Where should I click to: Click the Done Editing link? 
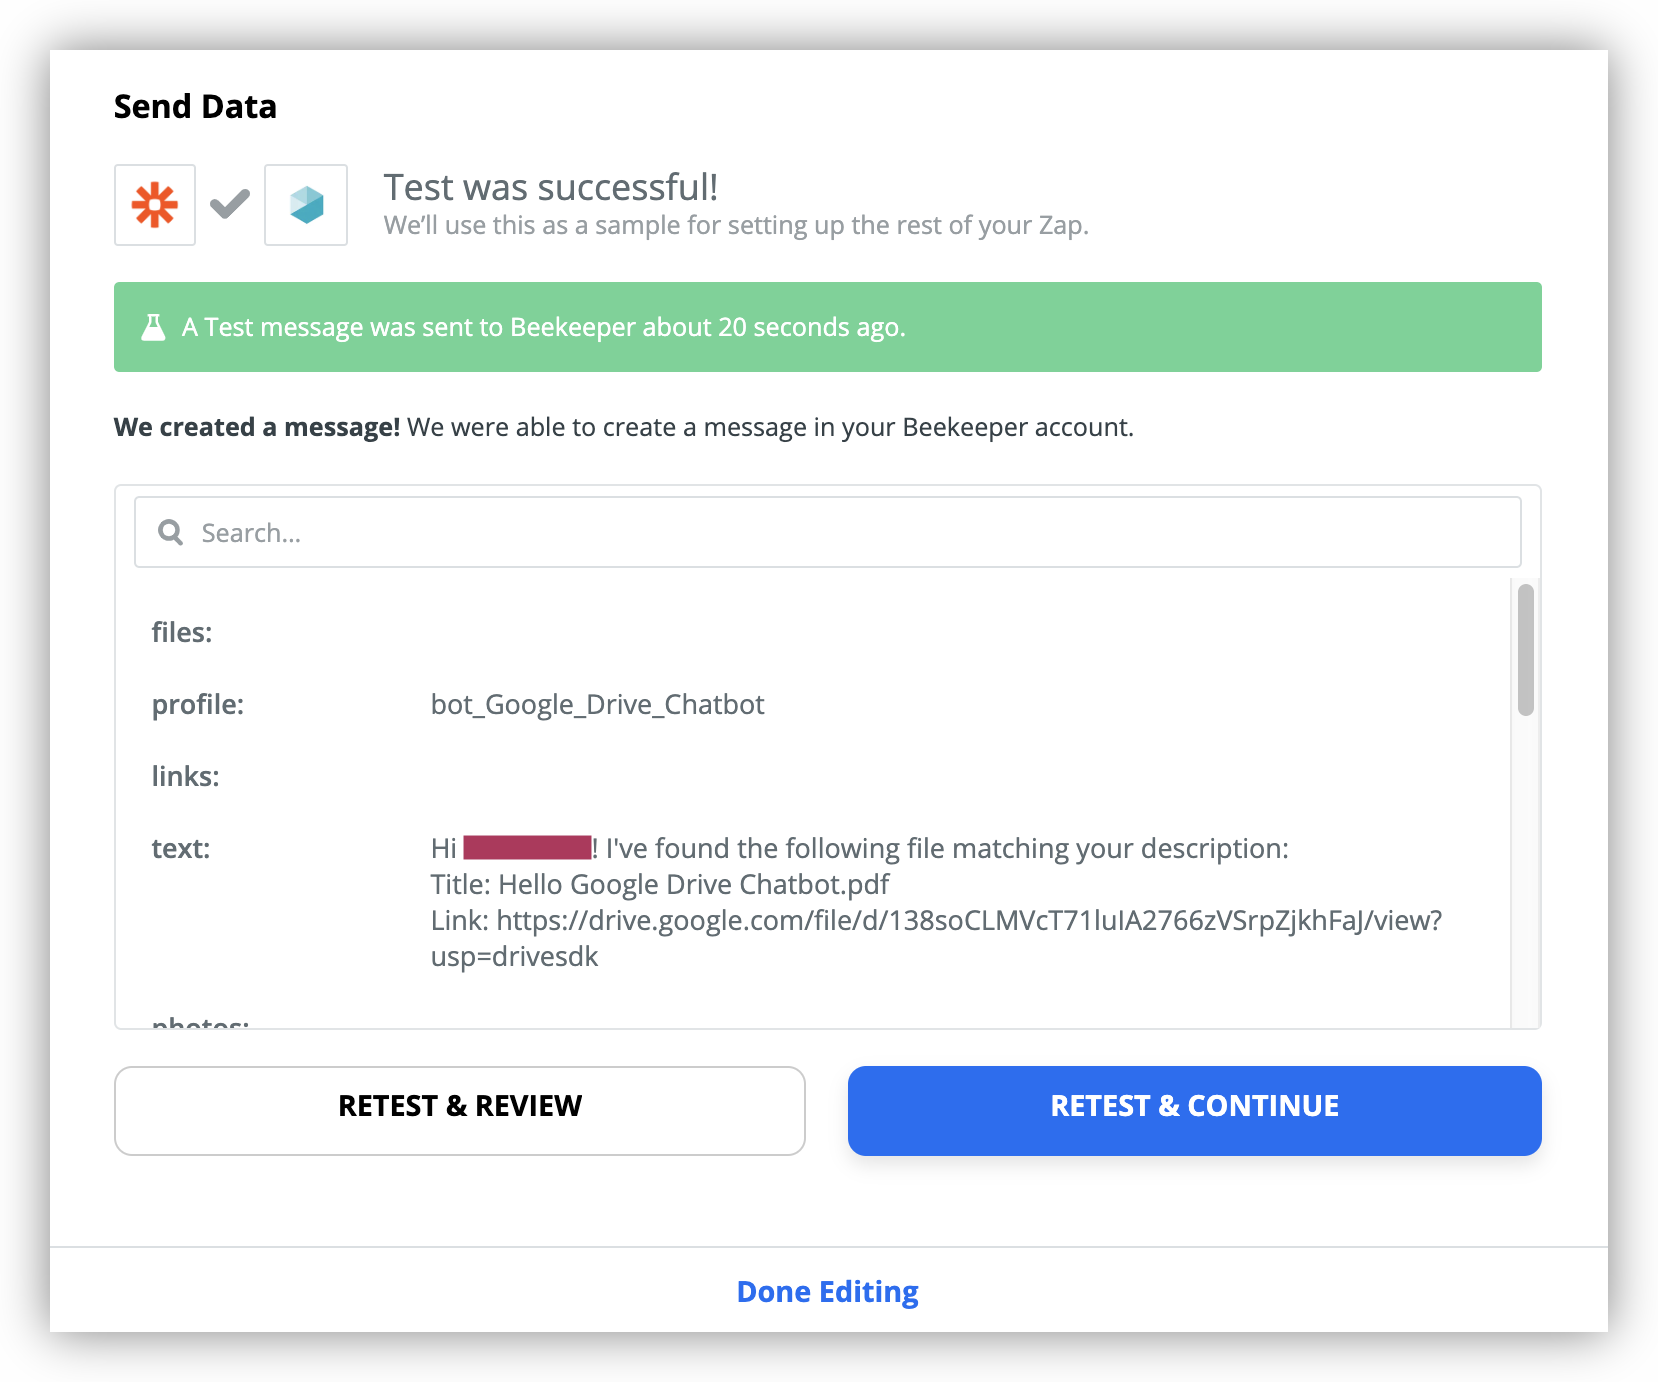click(x=828, y=1292)
